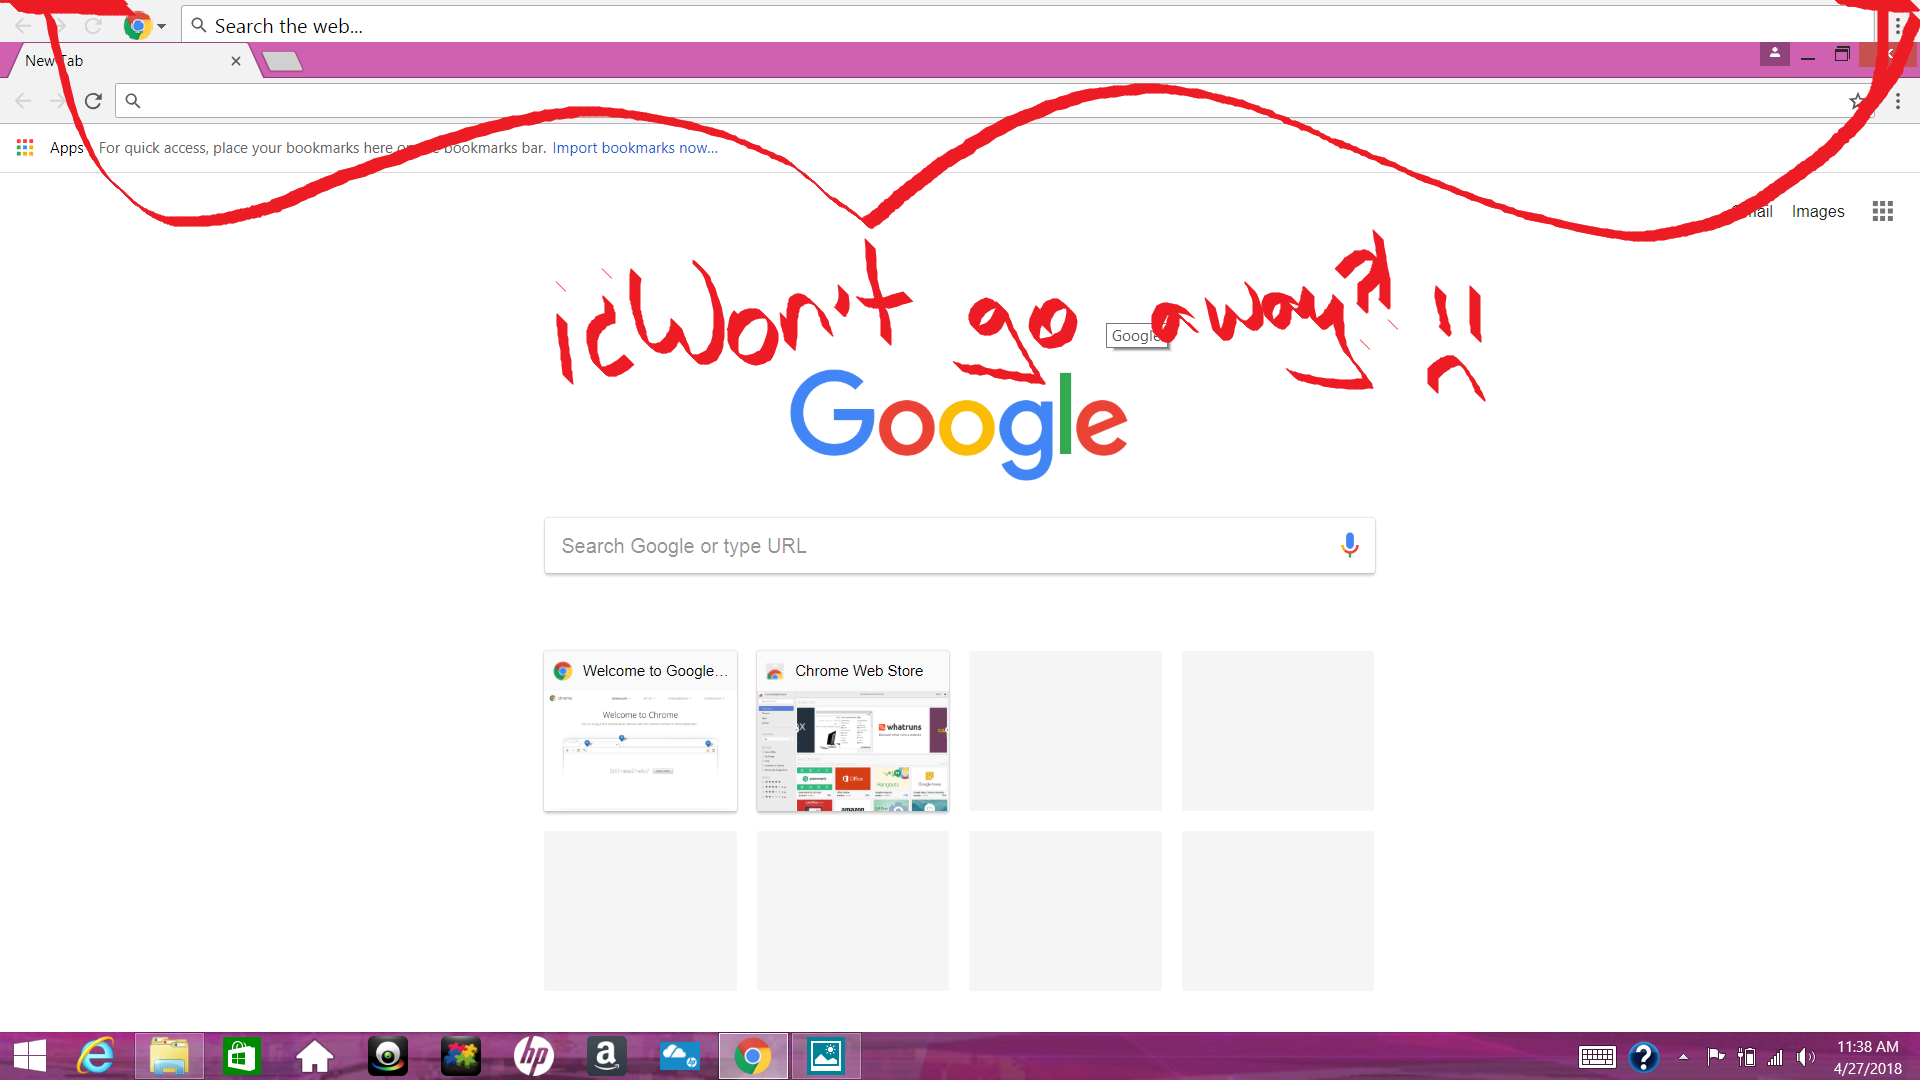This screenshot has height=1080, width=1920.
Task: Open the Chrome Web Store thumbnail
Action: click(852, 731)
